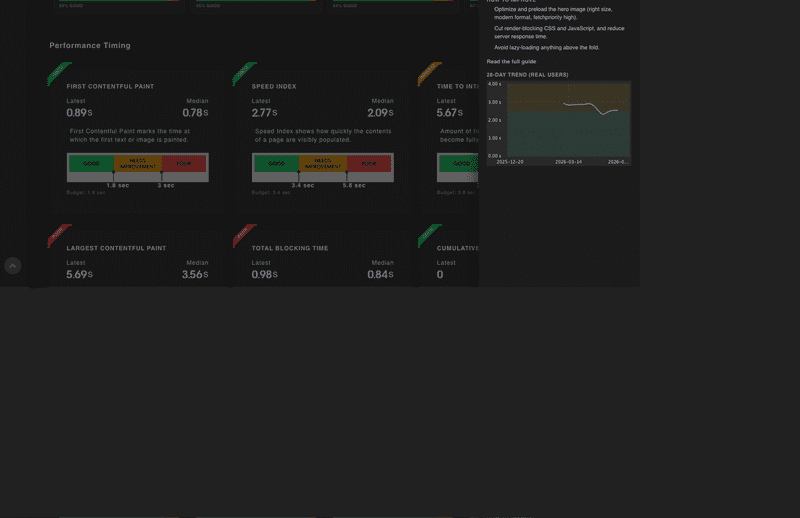This screenshot has height=518, width=800.
Task: Click the 5.8 sec threshold marker label
Action: 354,186
